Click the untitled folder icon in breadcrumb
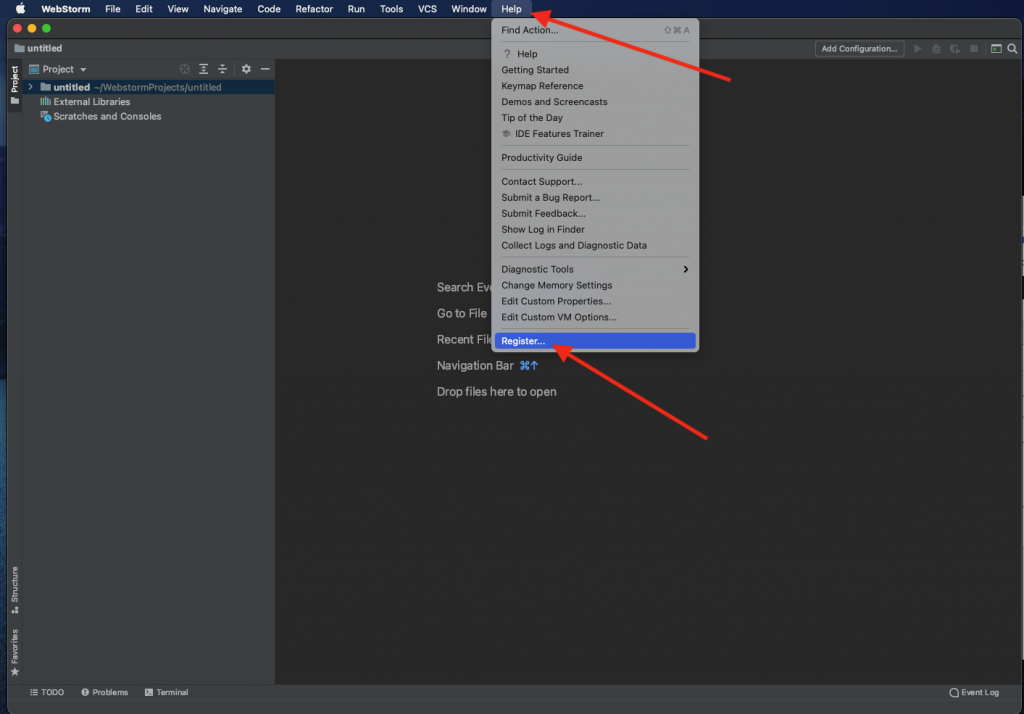The width and height of the screenshot is (1024, 714). 20,48
